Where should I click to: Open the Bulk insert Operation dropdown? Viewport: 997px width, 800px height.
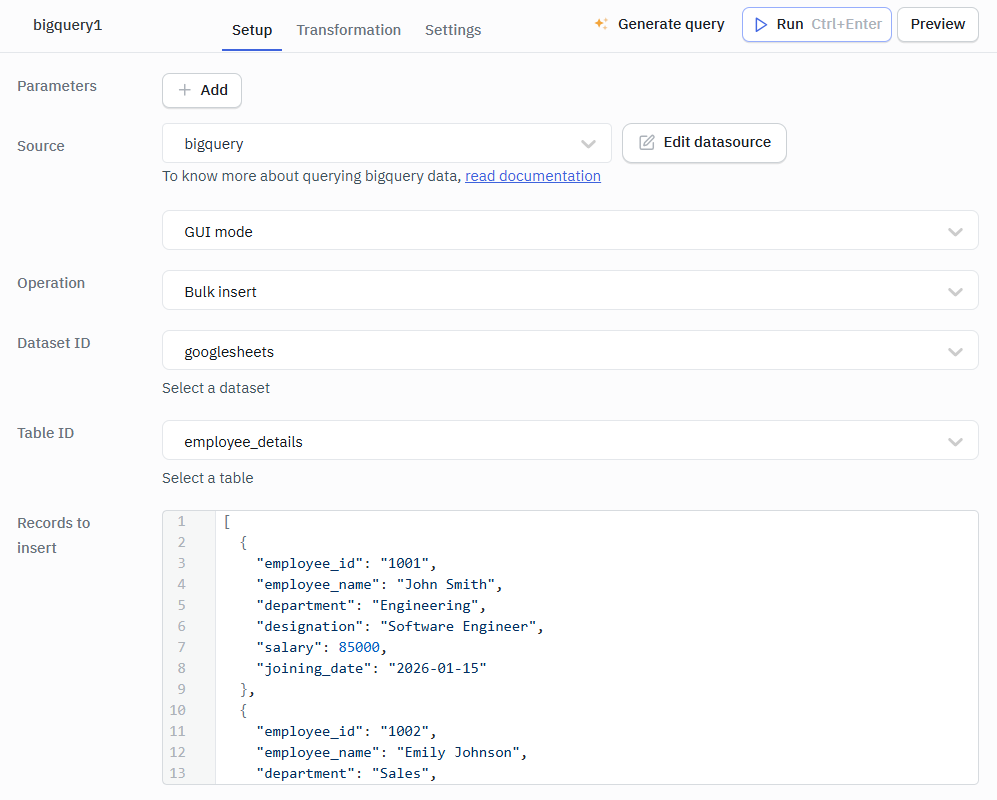click(570, 291)
